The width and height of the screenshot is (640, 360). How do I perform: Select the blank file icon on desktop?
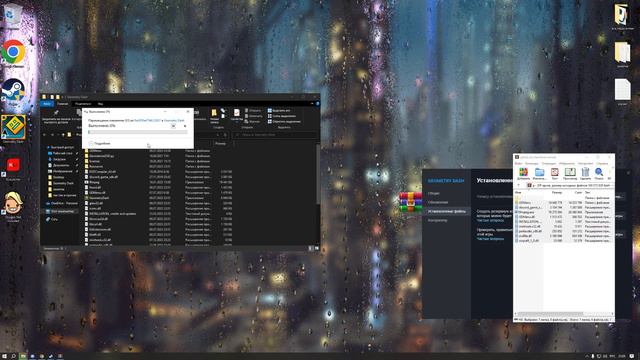(x=622, y=91)
